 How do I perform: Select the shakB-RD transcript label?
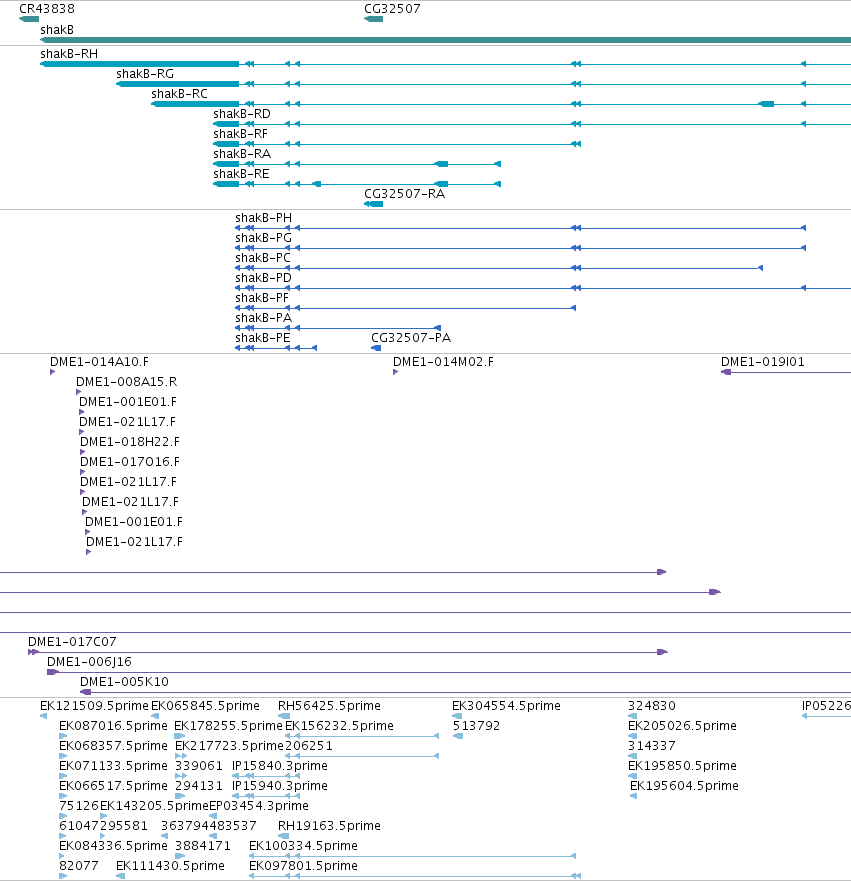click(242, 114)
